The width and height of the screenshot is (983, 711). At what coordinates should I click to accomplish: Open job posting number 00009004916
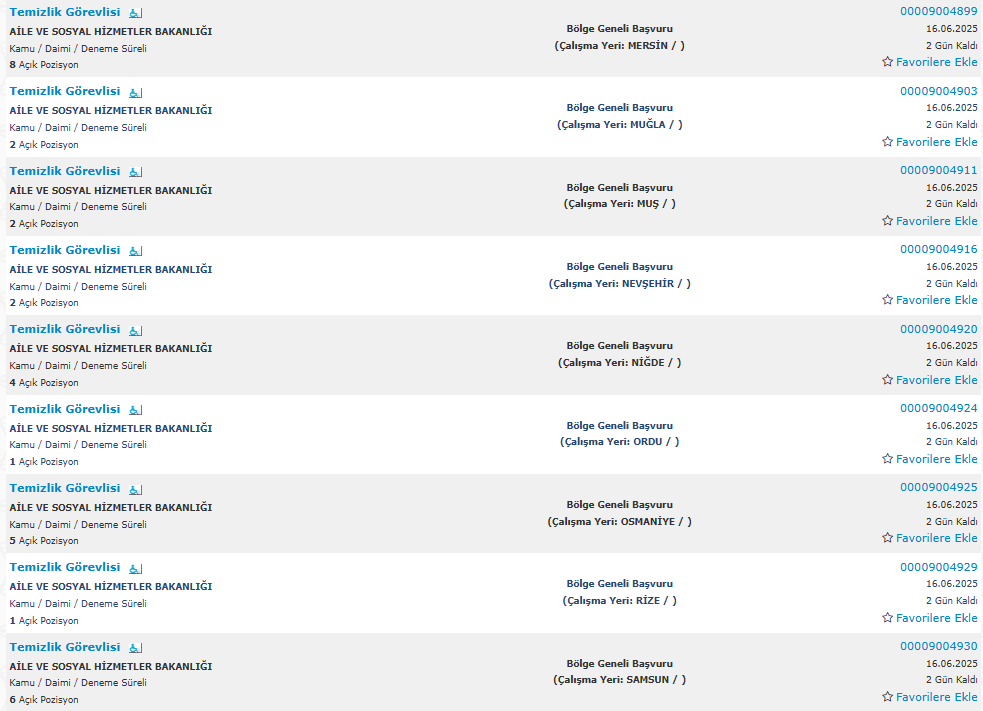[938, 249]
